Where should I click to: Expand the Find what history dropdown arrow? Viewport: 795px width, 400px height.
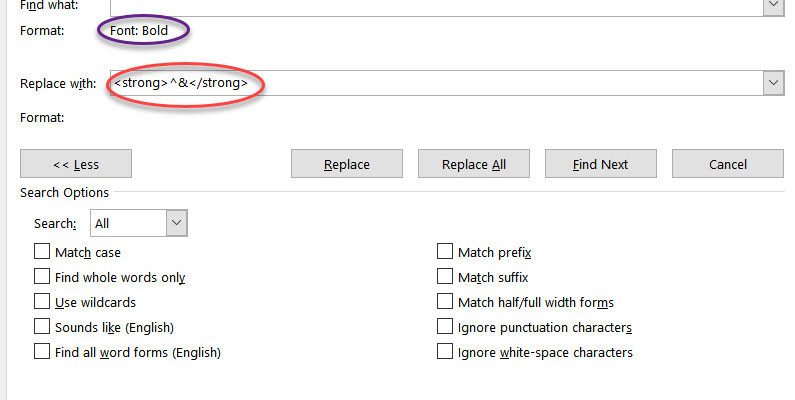(773, 6)
